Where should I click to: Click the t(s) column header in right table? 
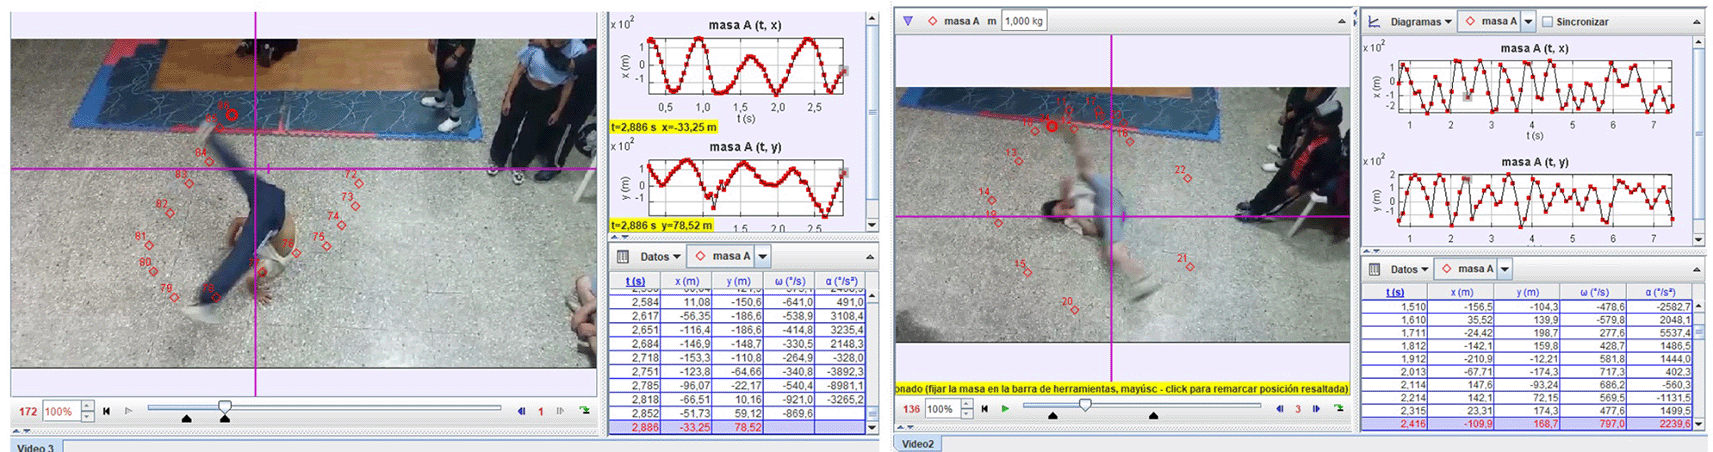coord(1394,292)
